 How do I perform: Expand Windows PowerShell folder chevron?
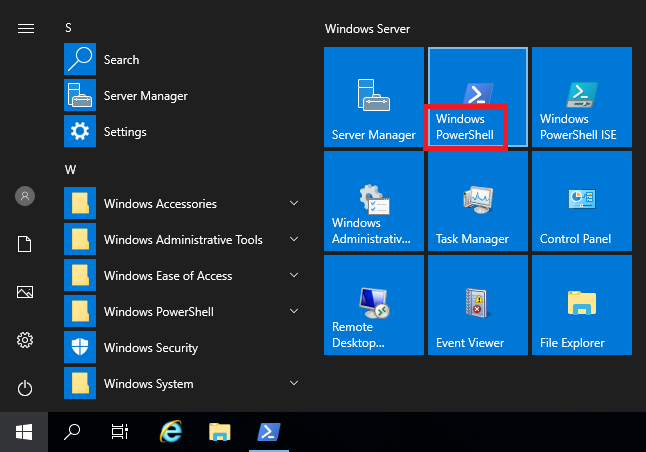coord(294,311)
